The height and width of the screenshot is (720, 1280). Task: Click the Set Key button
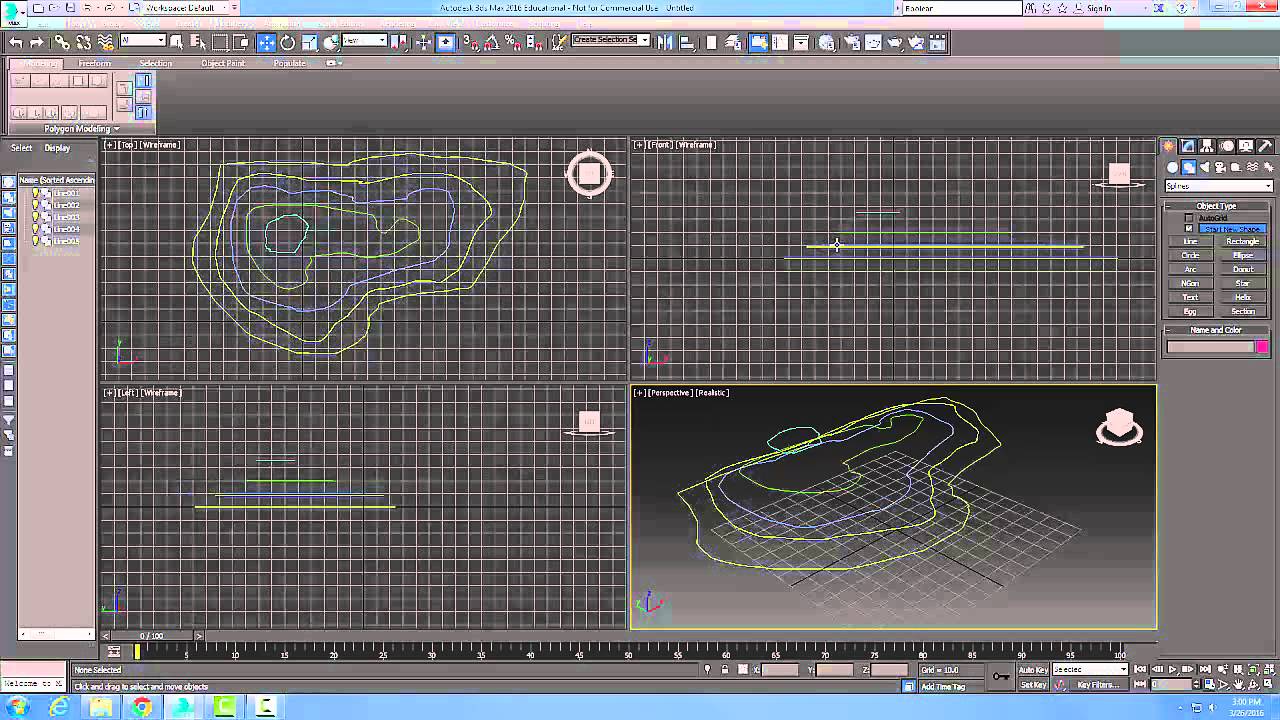[1033, 685]
